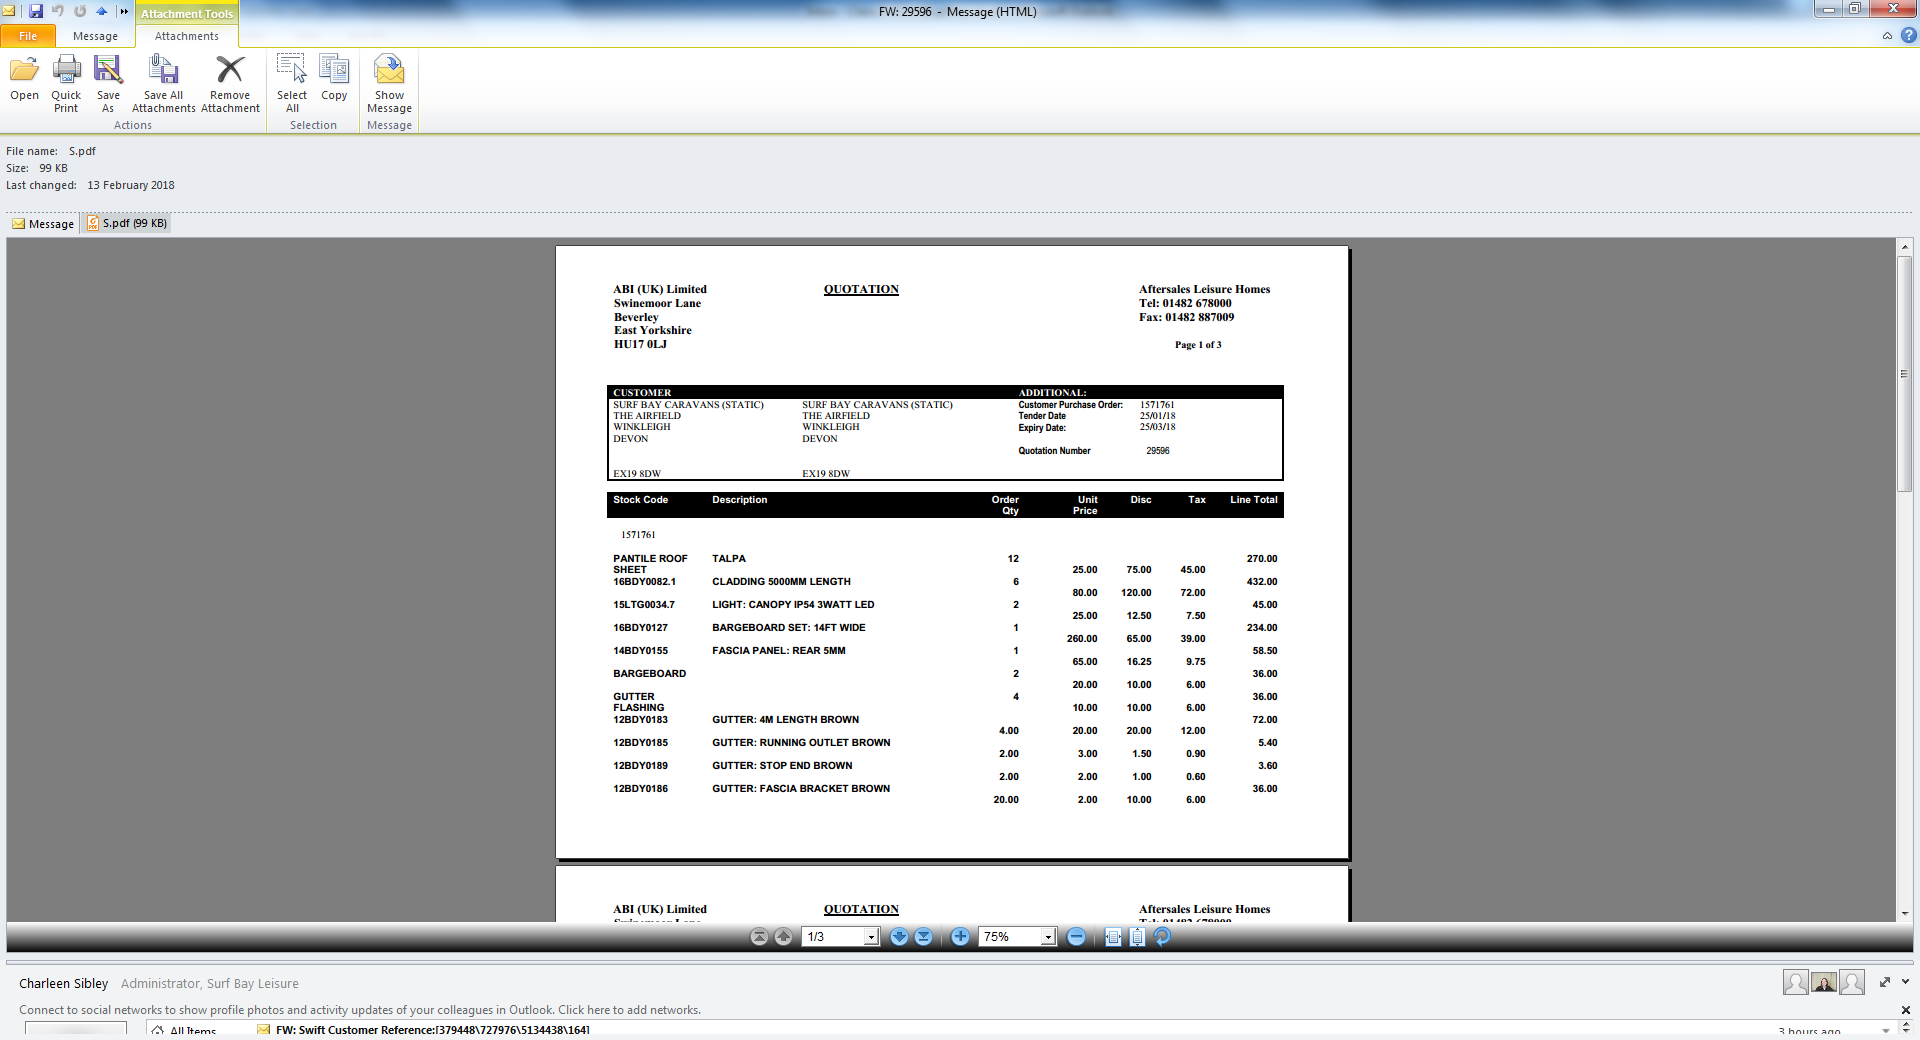
Task: Click the 'Size: 99 KB' attachment info
Action: click(x=37, y=168)
